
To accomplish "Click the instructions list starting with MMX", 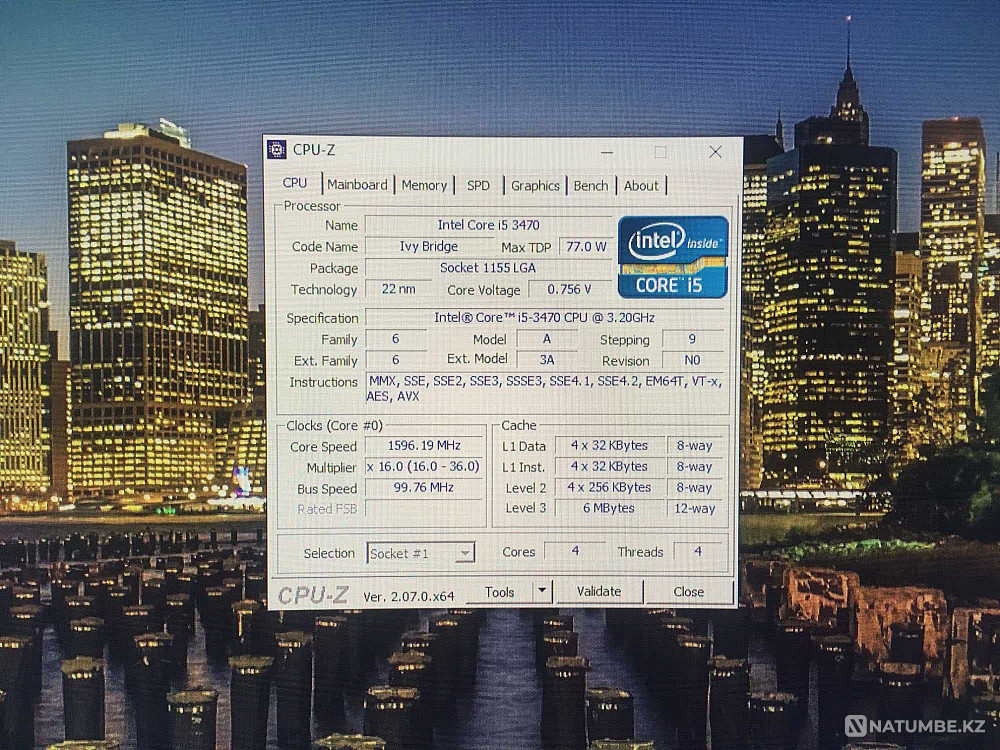I will [545, 388].
